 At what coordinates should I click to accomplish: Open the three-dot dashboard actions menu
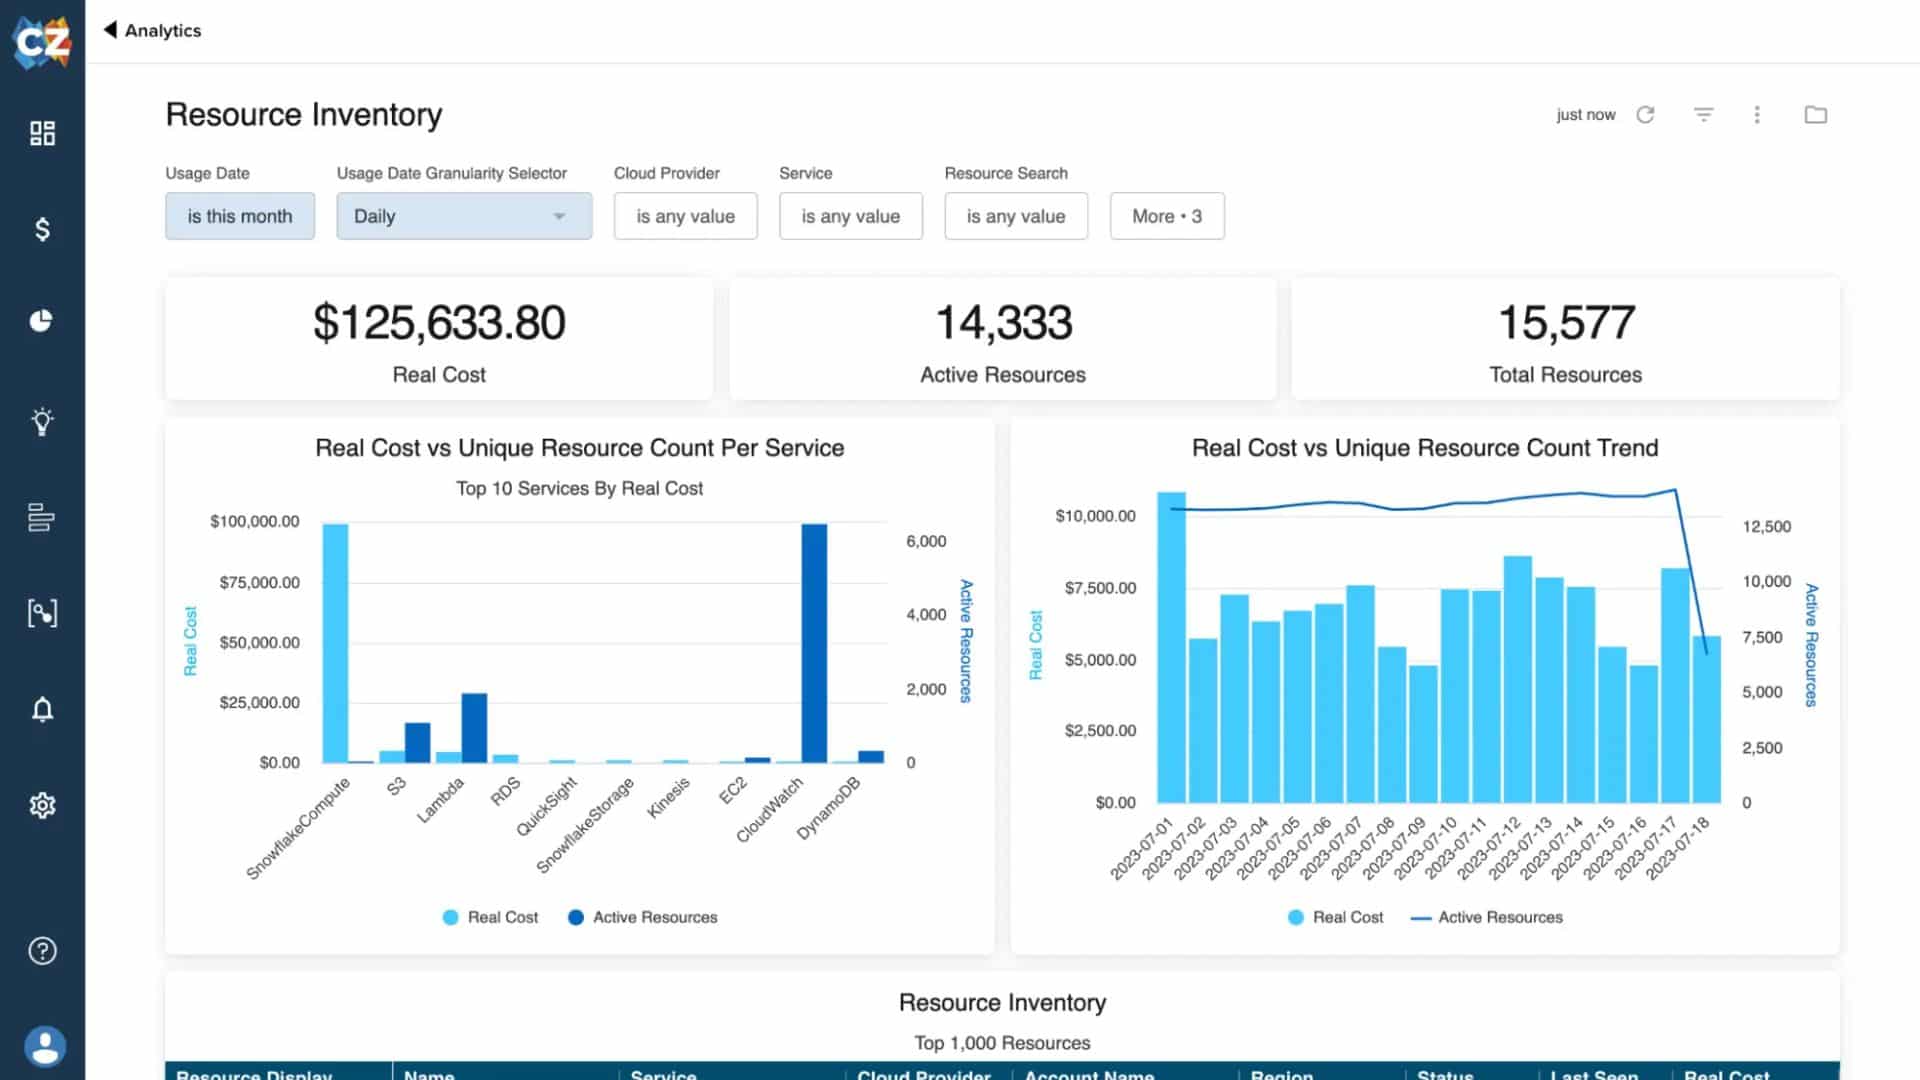coord(1757,115)
